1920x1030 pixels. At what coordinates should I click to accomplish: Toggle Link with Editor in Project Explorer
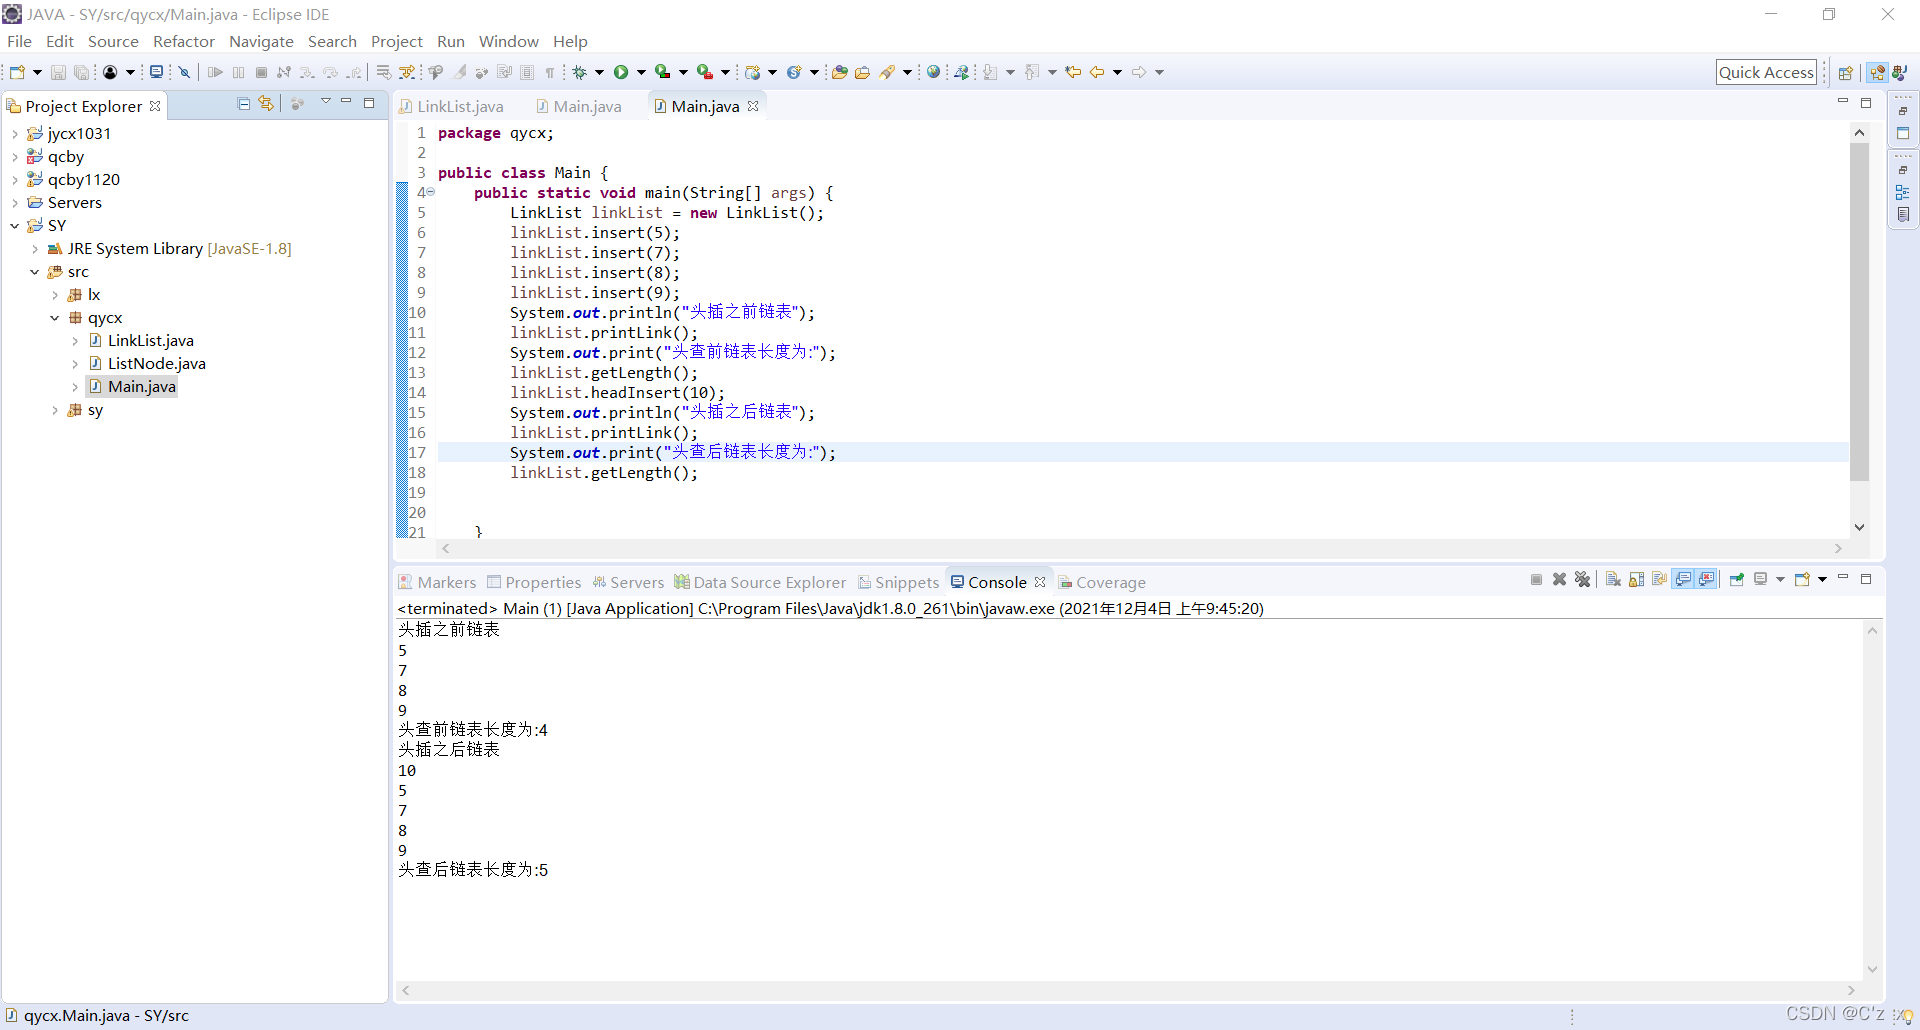[266, 103]
